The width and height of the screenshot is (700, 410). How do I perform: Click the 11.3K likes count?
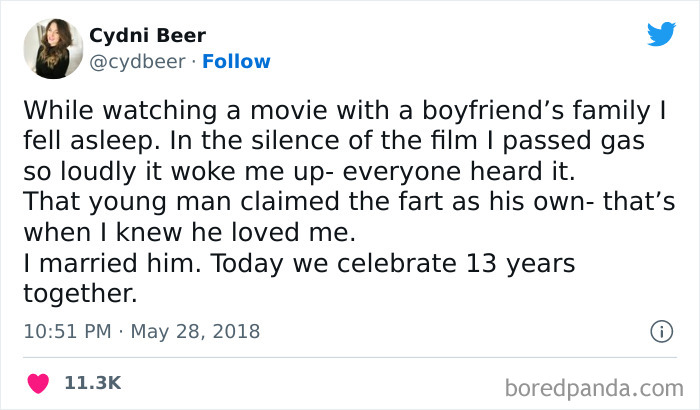[93, 382]
